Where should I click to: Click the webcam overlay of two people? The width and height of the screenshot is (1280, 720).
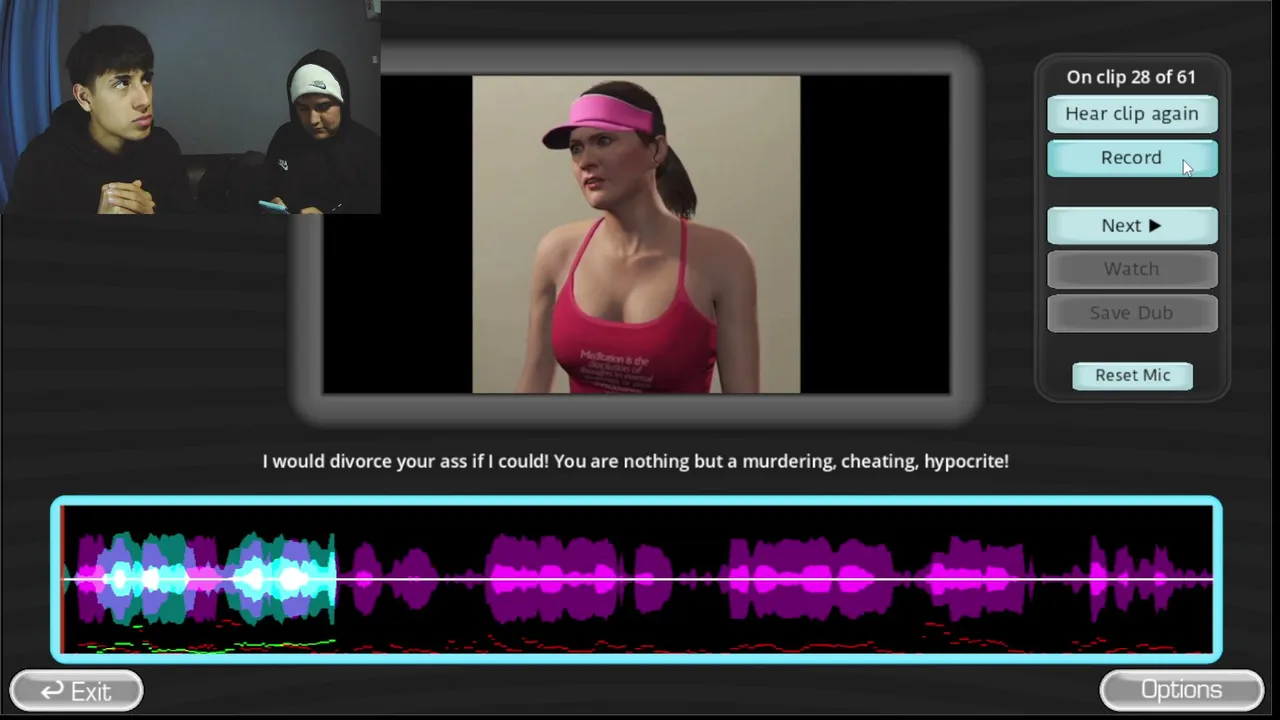pyautogui.click(x=190, y=107)
